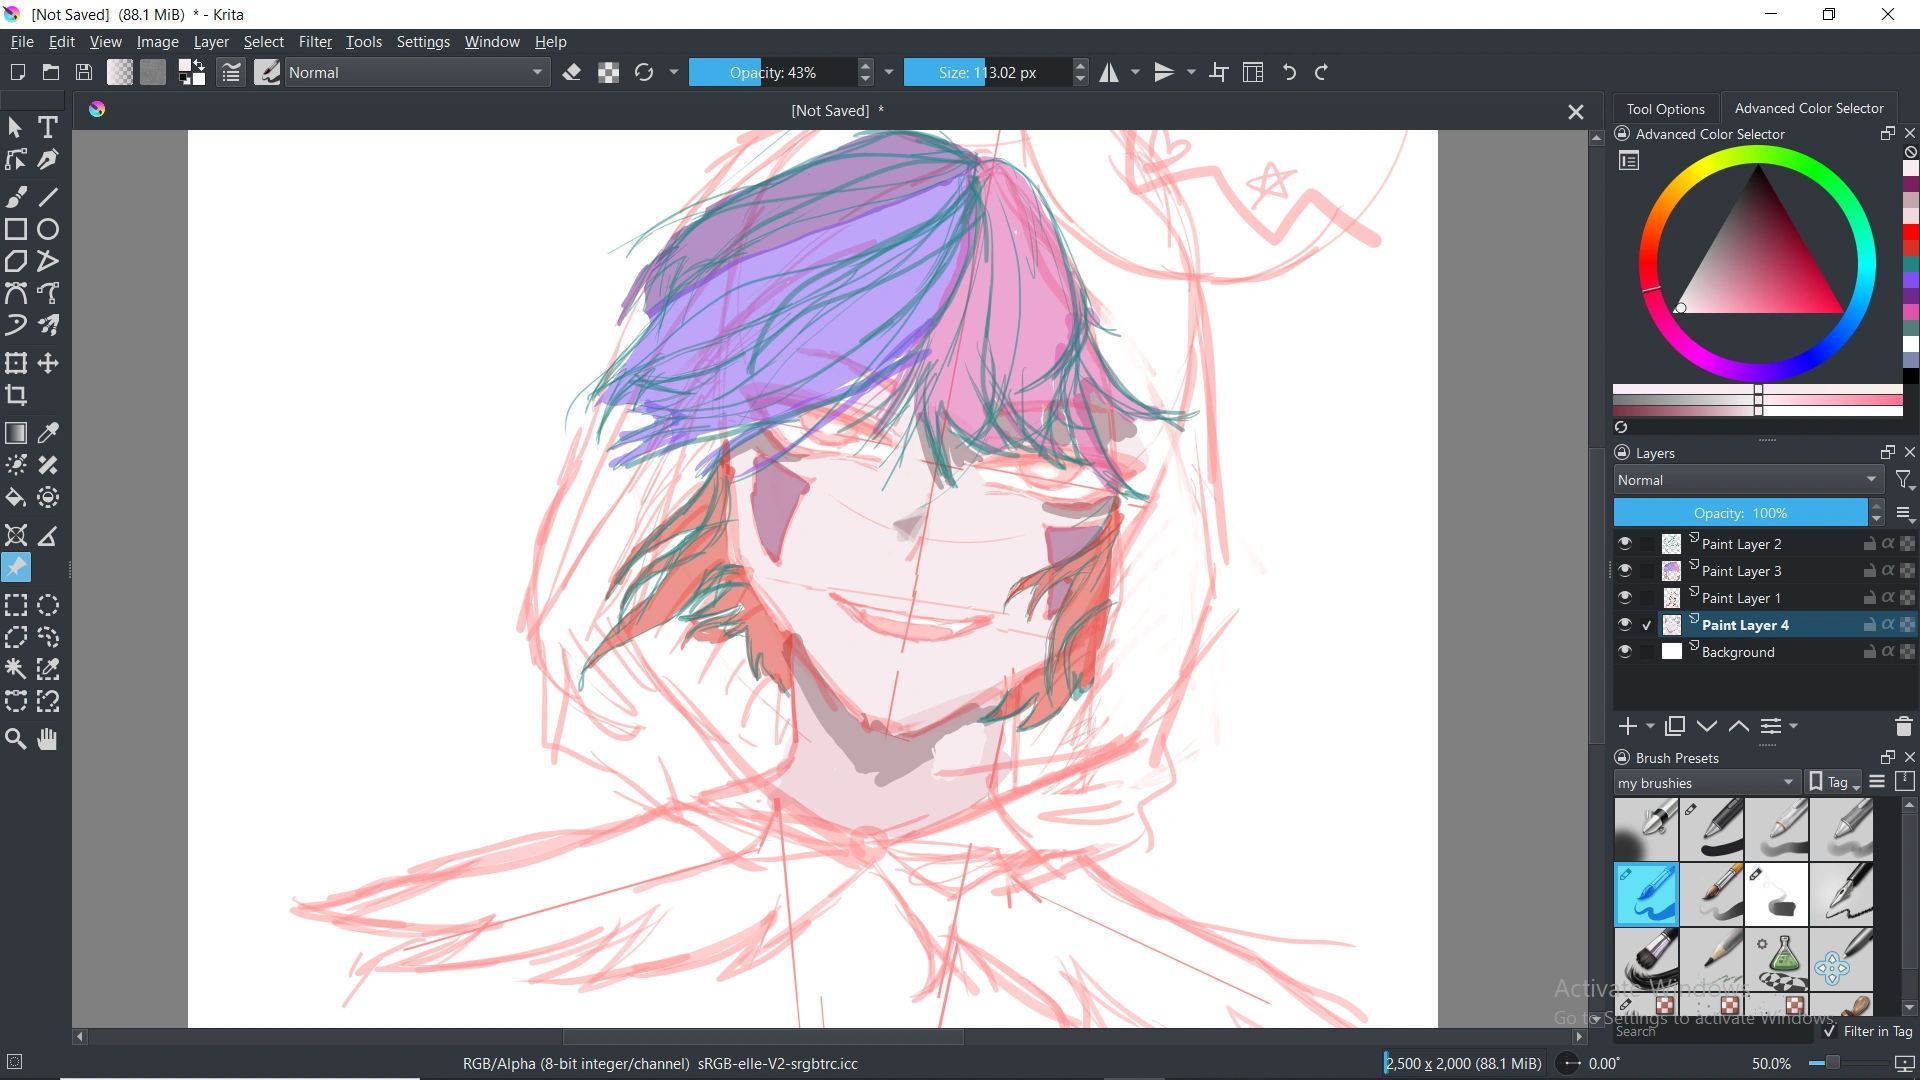
Task: Activate the Crop tool
Action: pyautogui.click(x=16, y=396)
